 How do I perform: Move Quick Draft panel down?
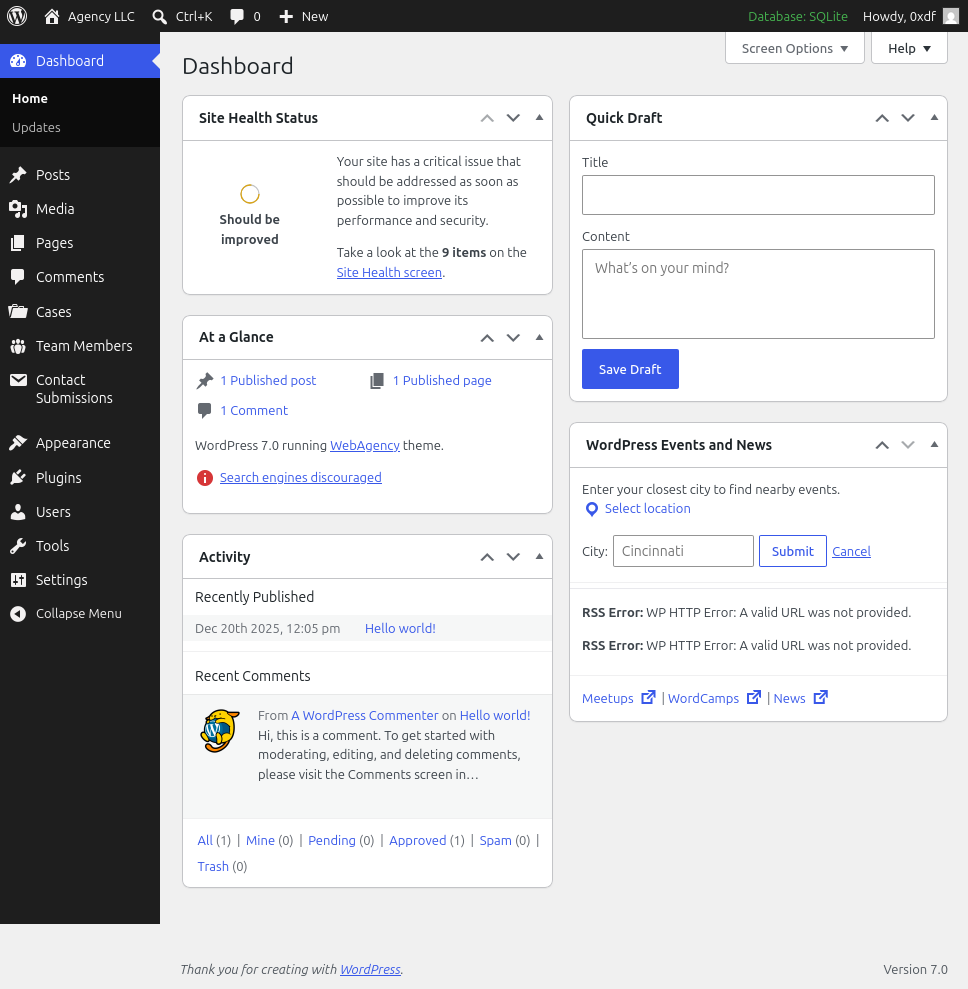tap(908, 118)
